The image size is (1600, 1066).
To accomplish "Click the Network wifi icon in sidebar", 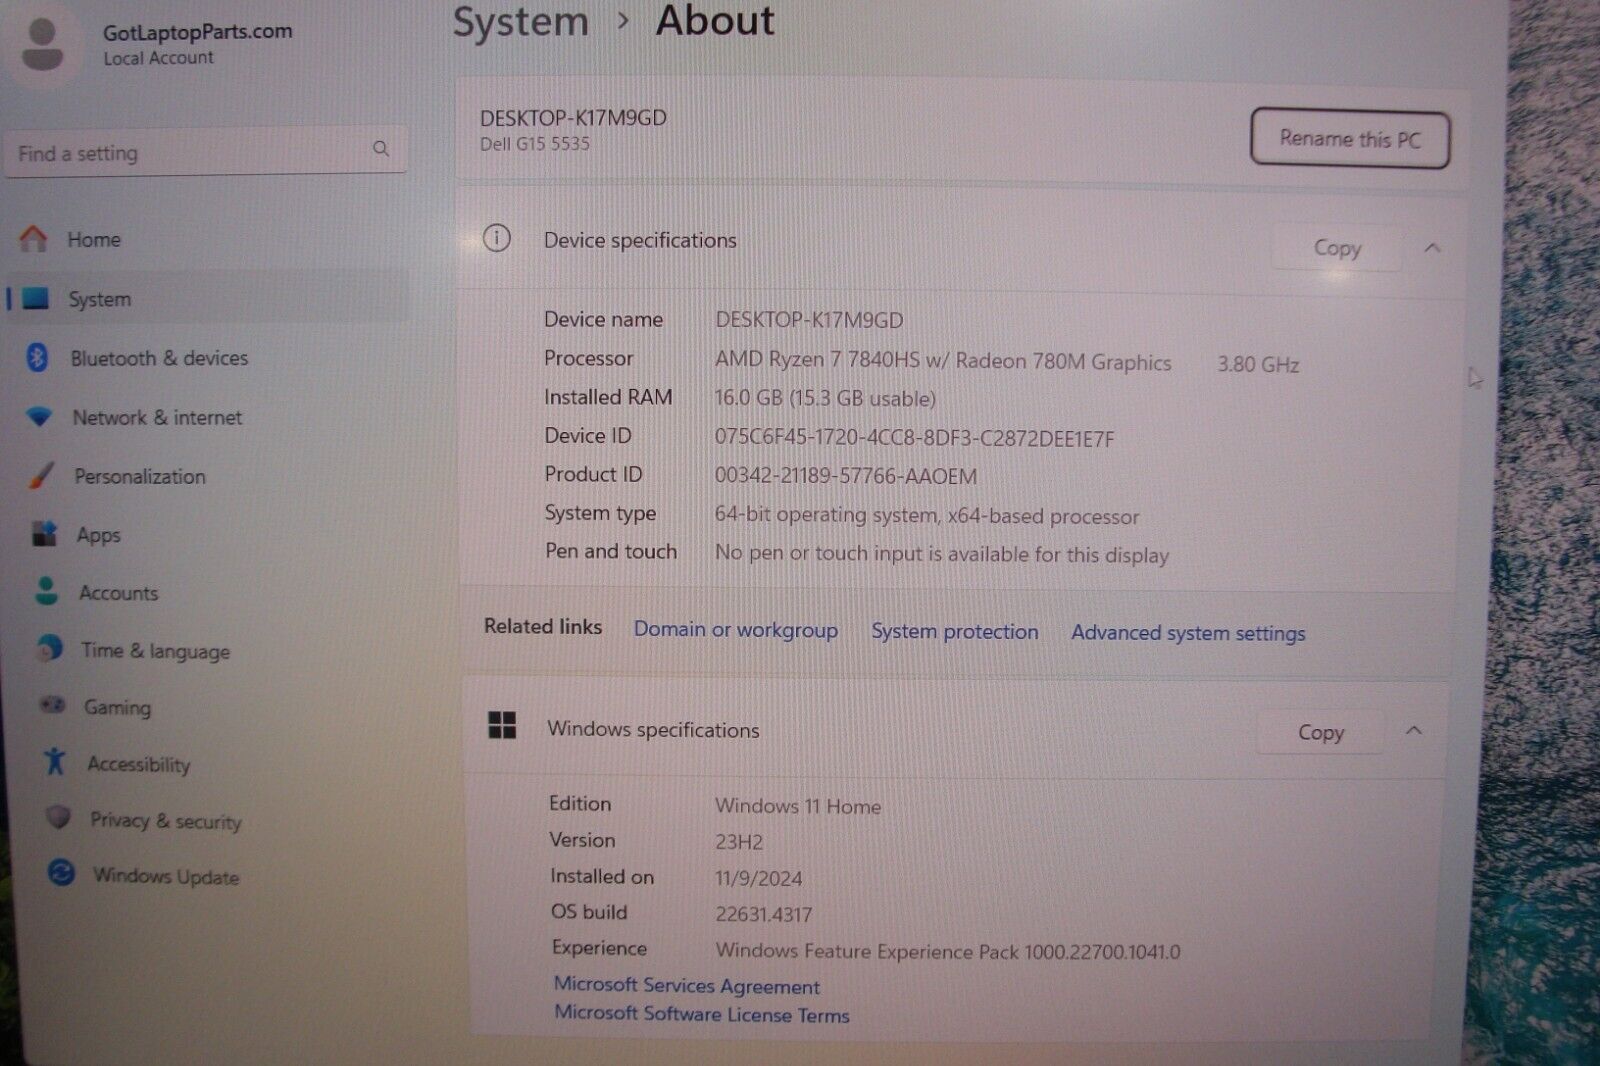I will click(39, 416).
